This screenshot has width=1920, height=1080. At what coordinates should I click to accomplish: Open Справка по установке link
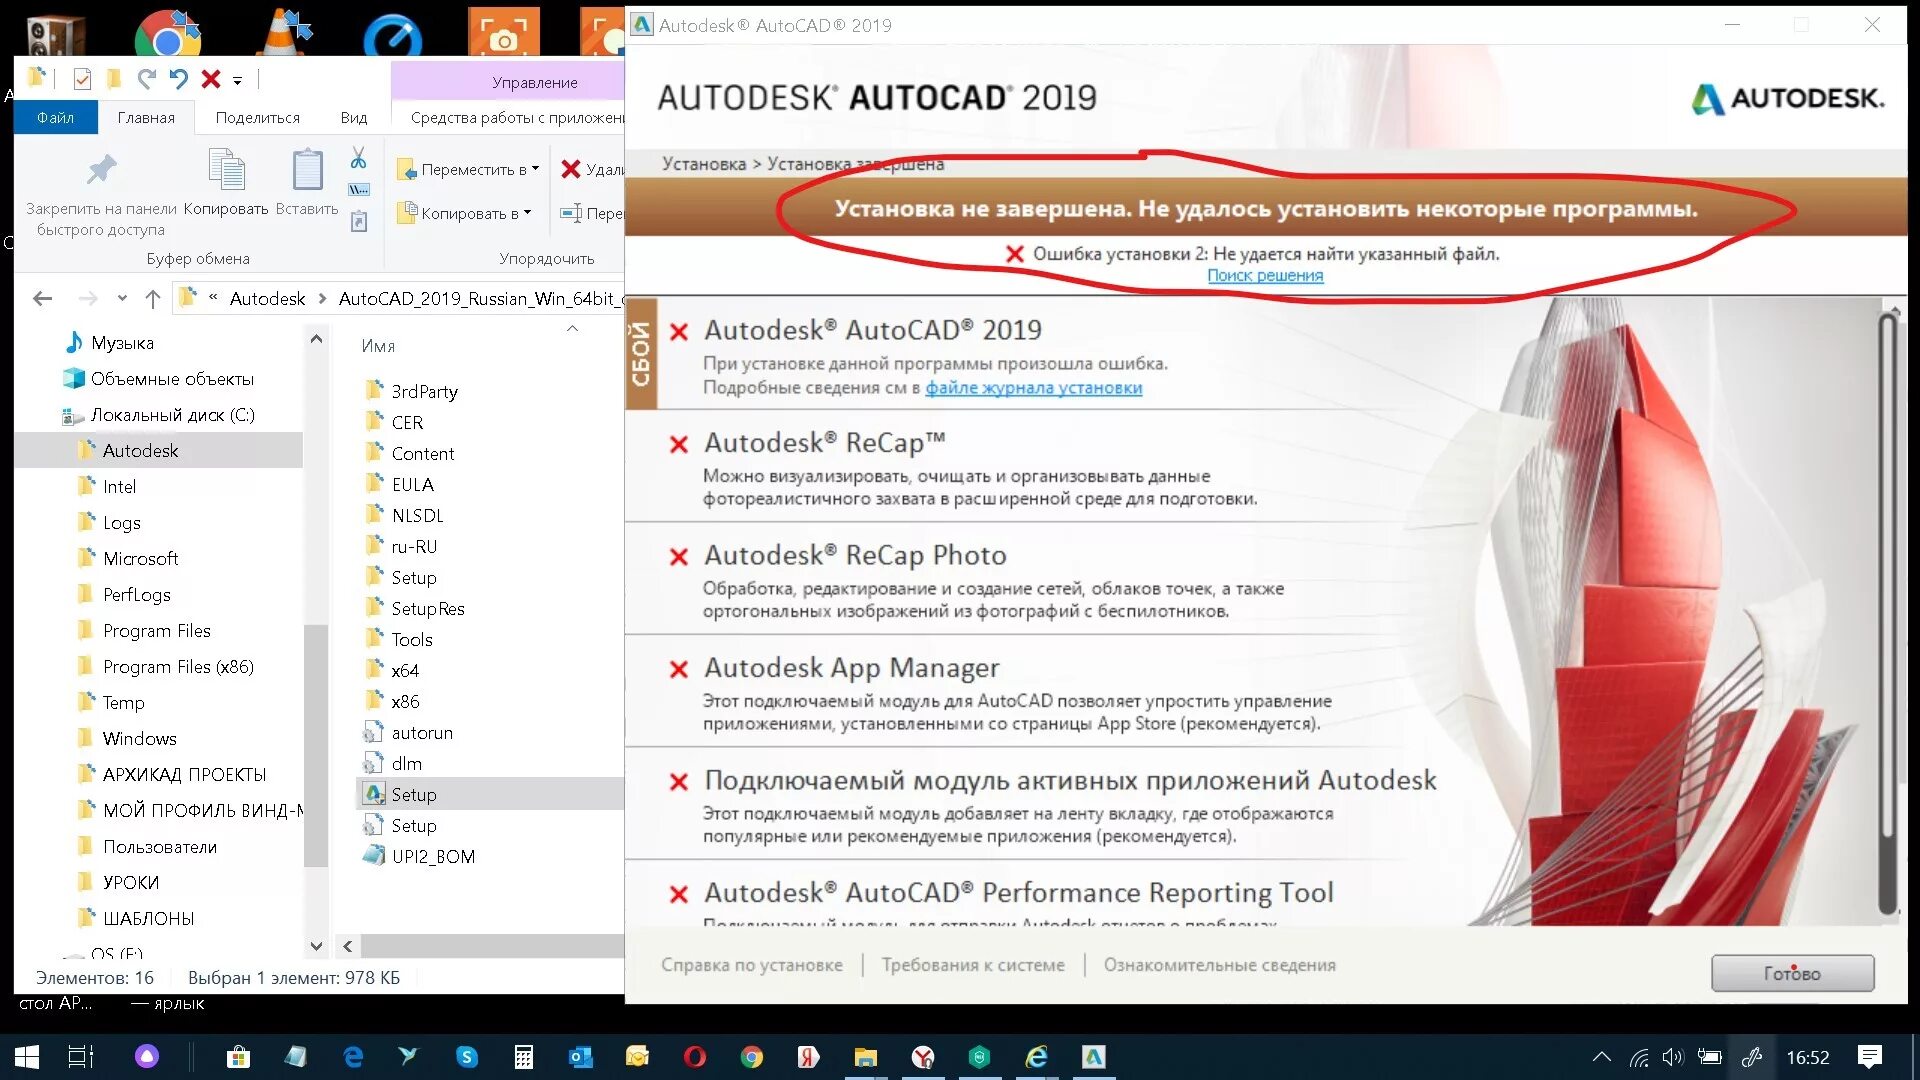751,965
